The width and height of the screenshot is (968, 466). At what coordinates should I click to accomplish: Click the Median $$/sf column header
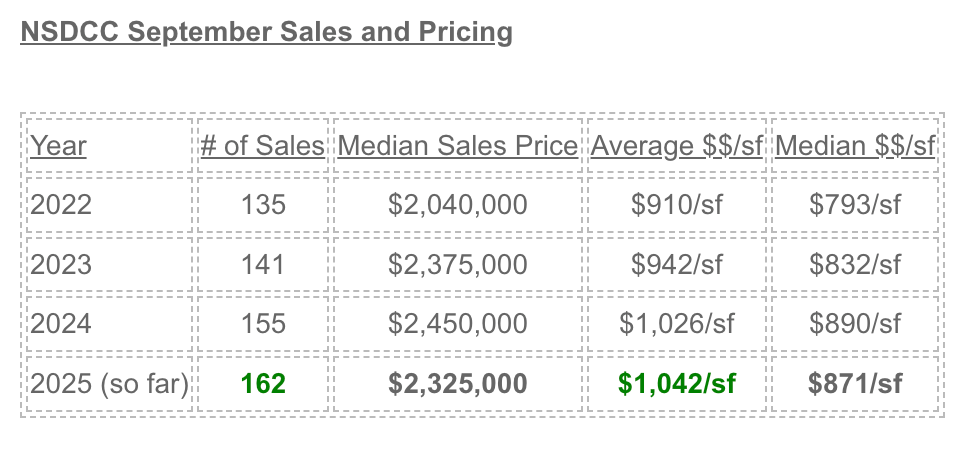click(x=855, y=146)
